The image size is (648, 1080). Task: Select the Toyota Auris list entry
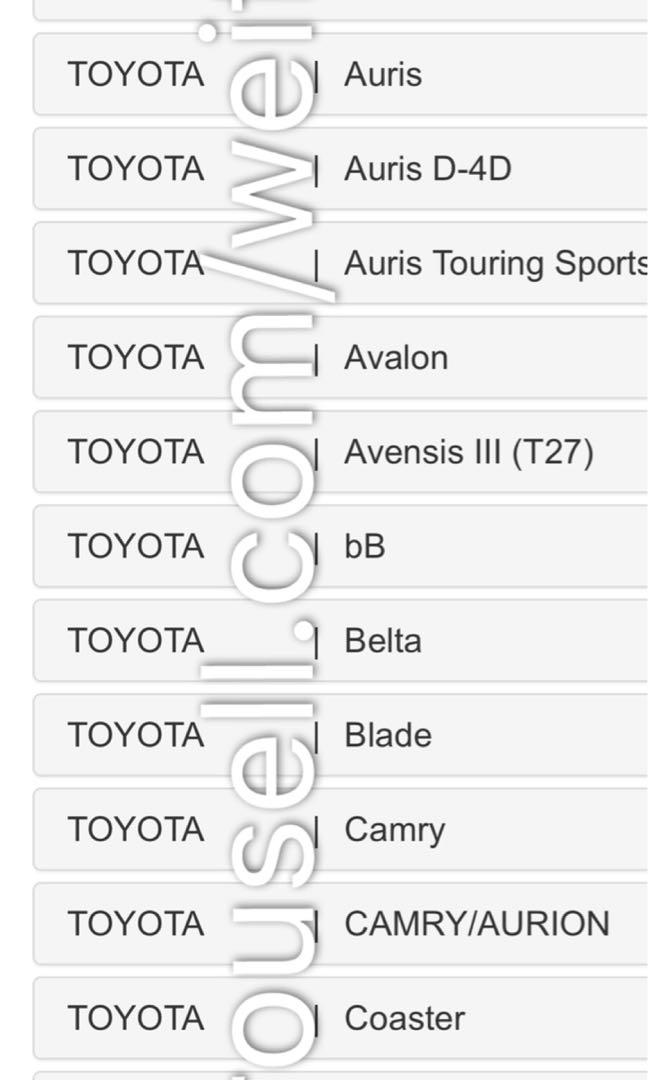[383, 74]
